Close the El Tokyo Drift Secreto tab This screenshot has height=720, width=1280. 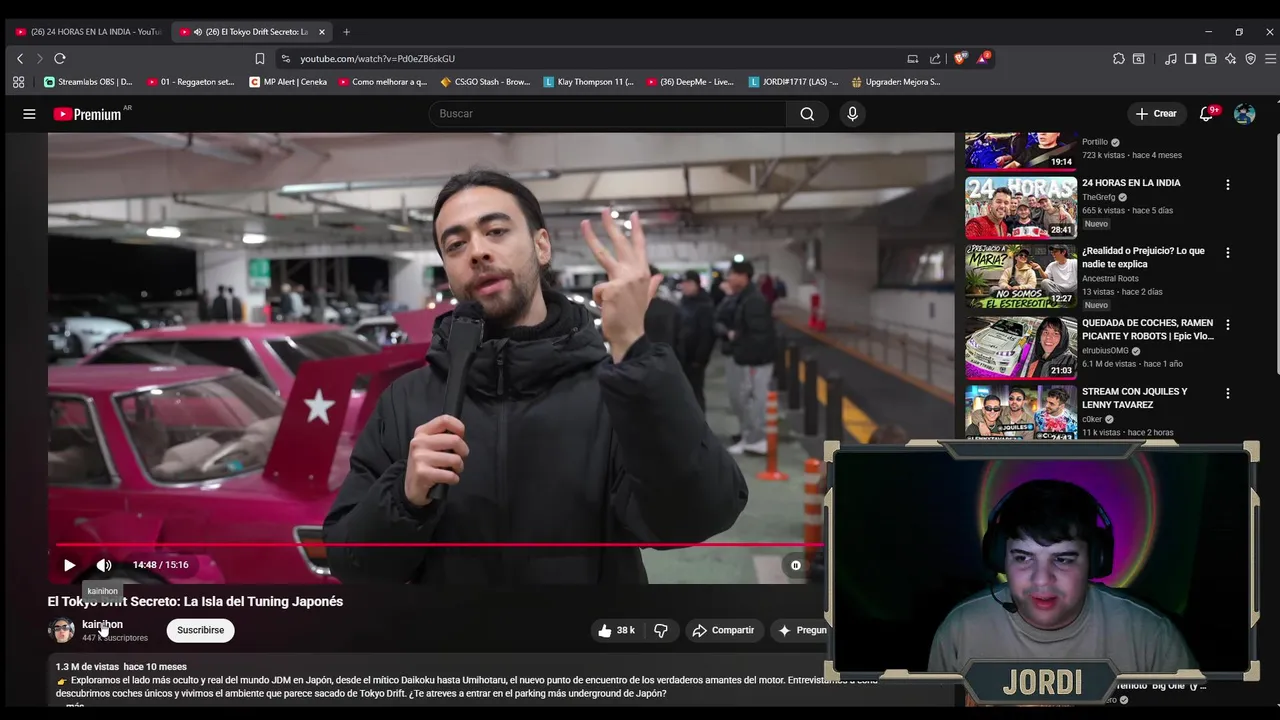[x=322, y=32]
